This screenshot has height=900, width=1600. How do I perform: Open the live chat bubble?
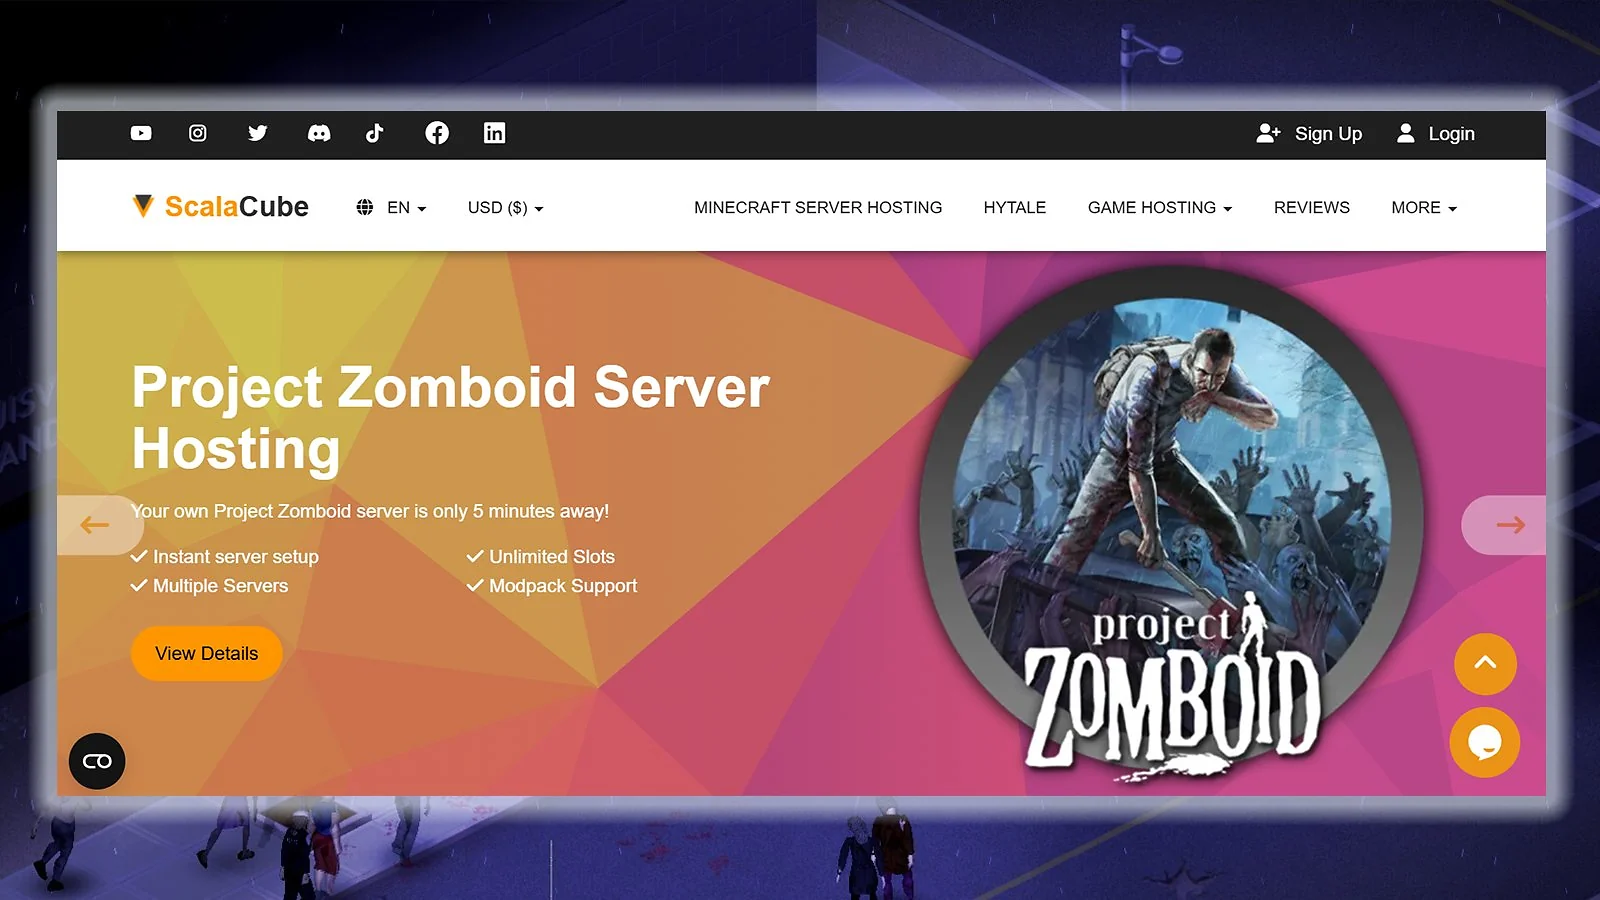point(1485,742)
